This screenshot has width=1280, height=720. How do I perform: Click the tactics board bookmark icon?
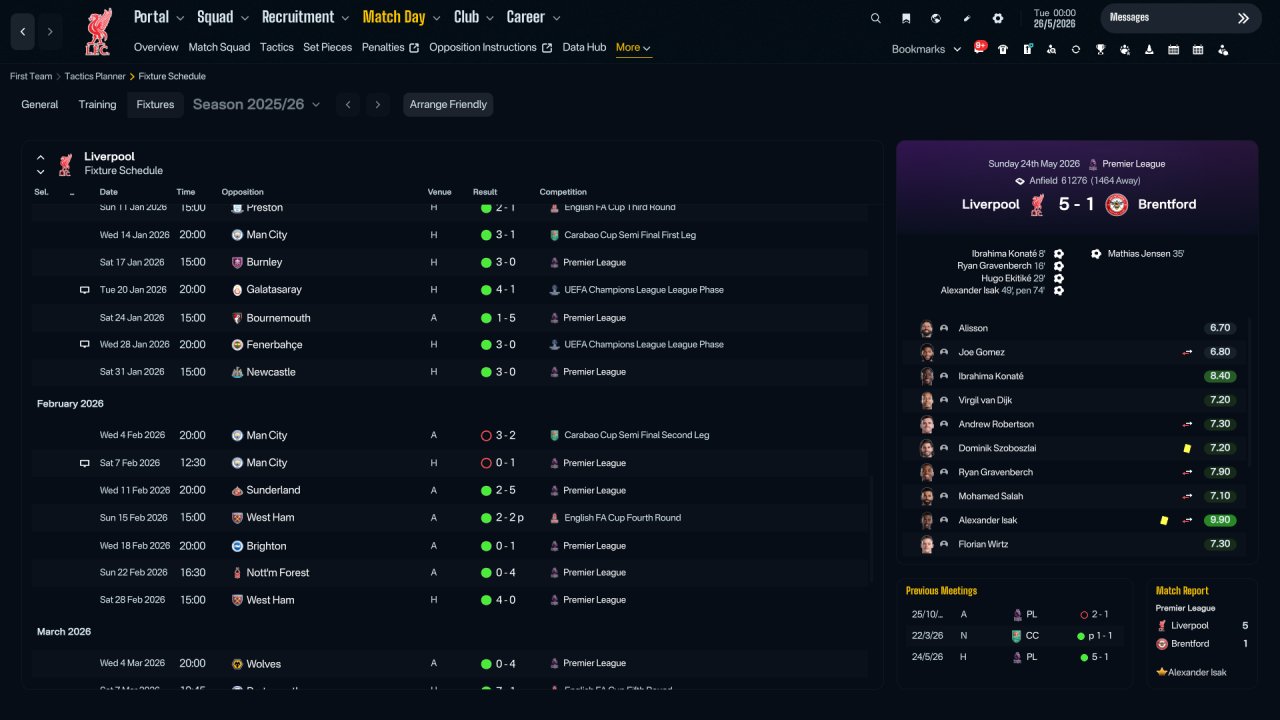point(1027,49)
